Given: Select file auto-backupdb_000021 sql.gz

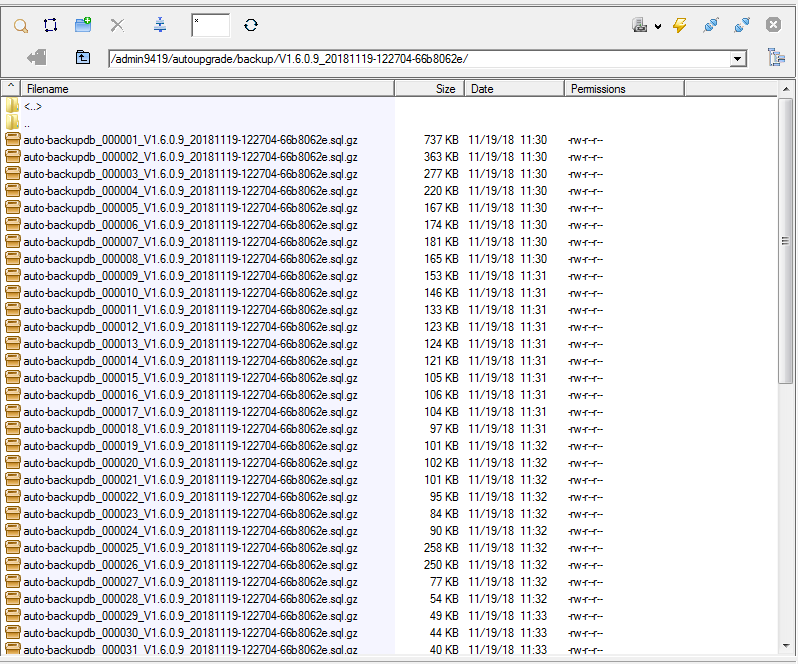Looking at the screenshot, I should pos(190,480).
